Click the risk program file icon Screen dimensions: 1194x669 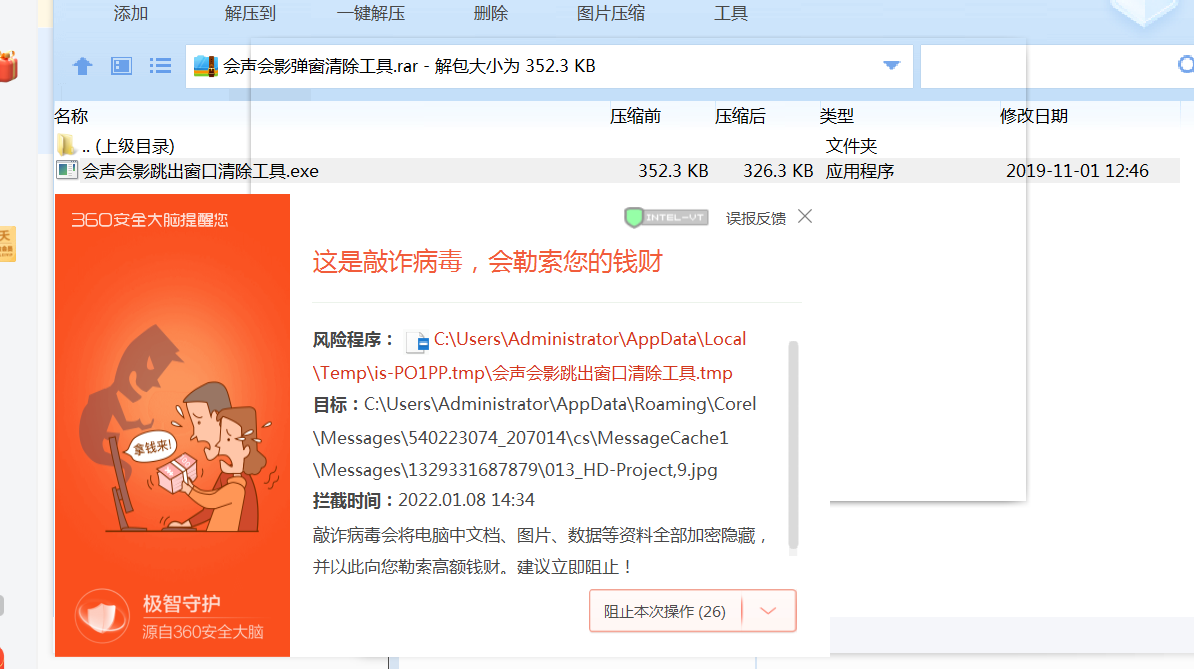tap(417, 342)
